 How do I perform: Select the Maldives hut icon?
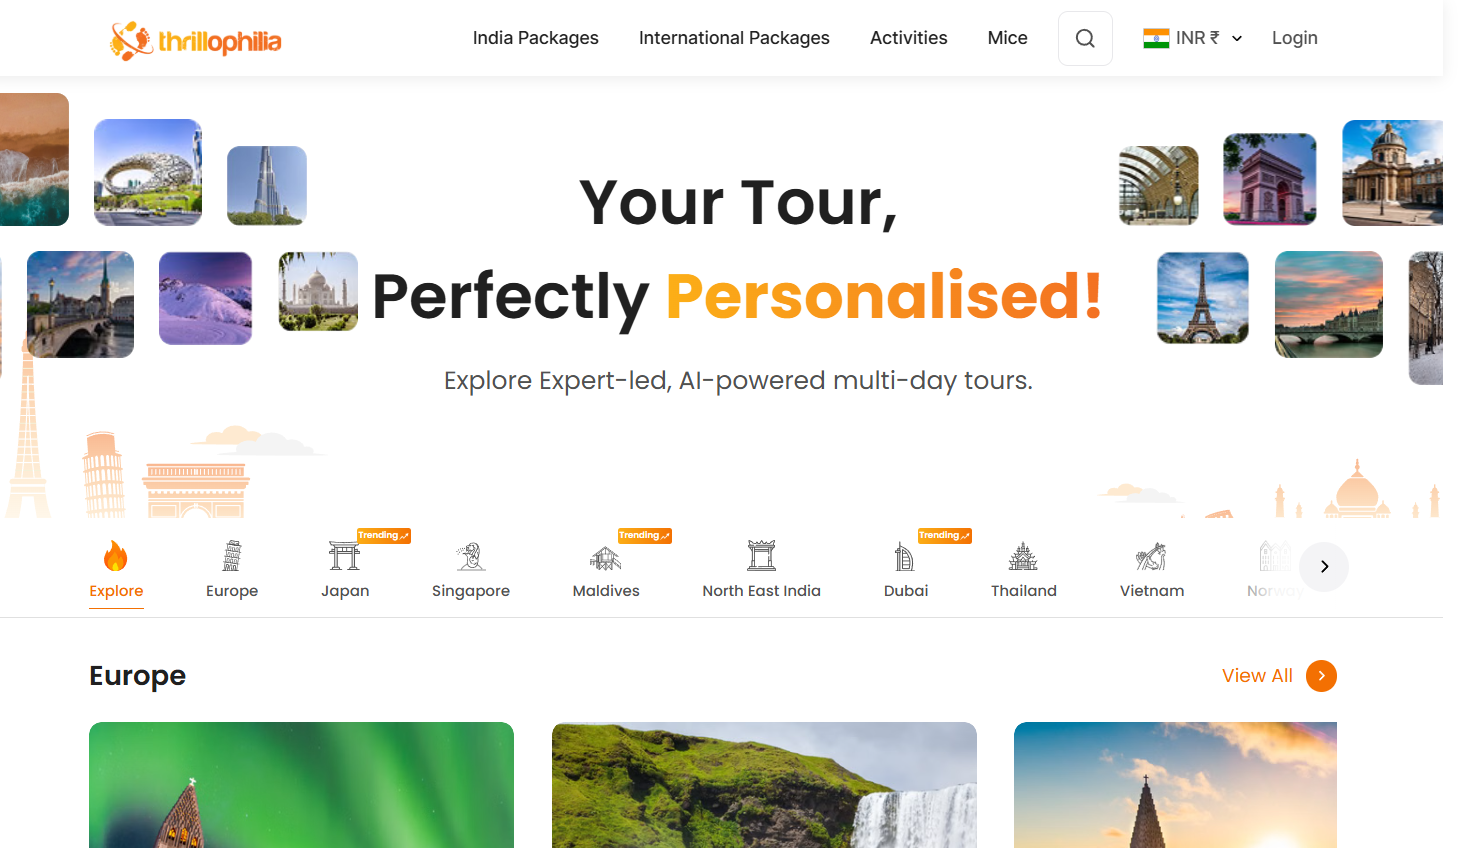[x=606, y=556]
